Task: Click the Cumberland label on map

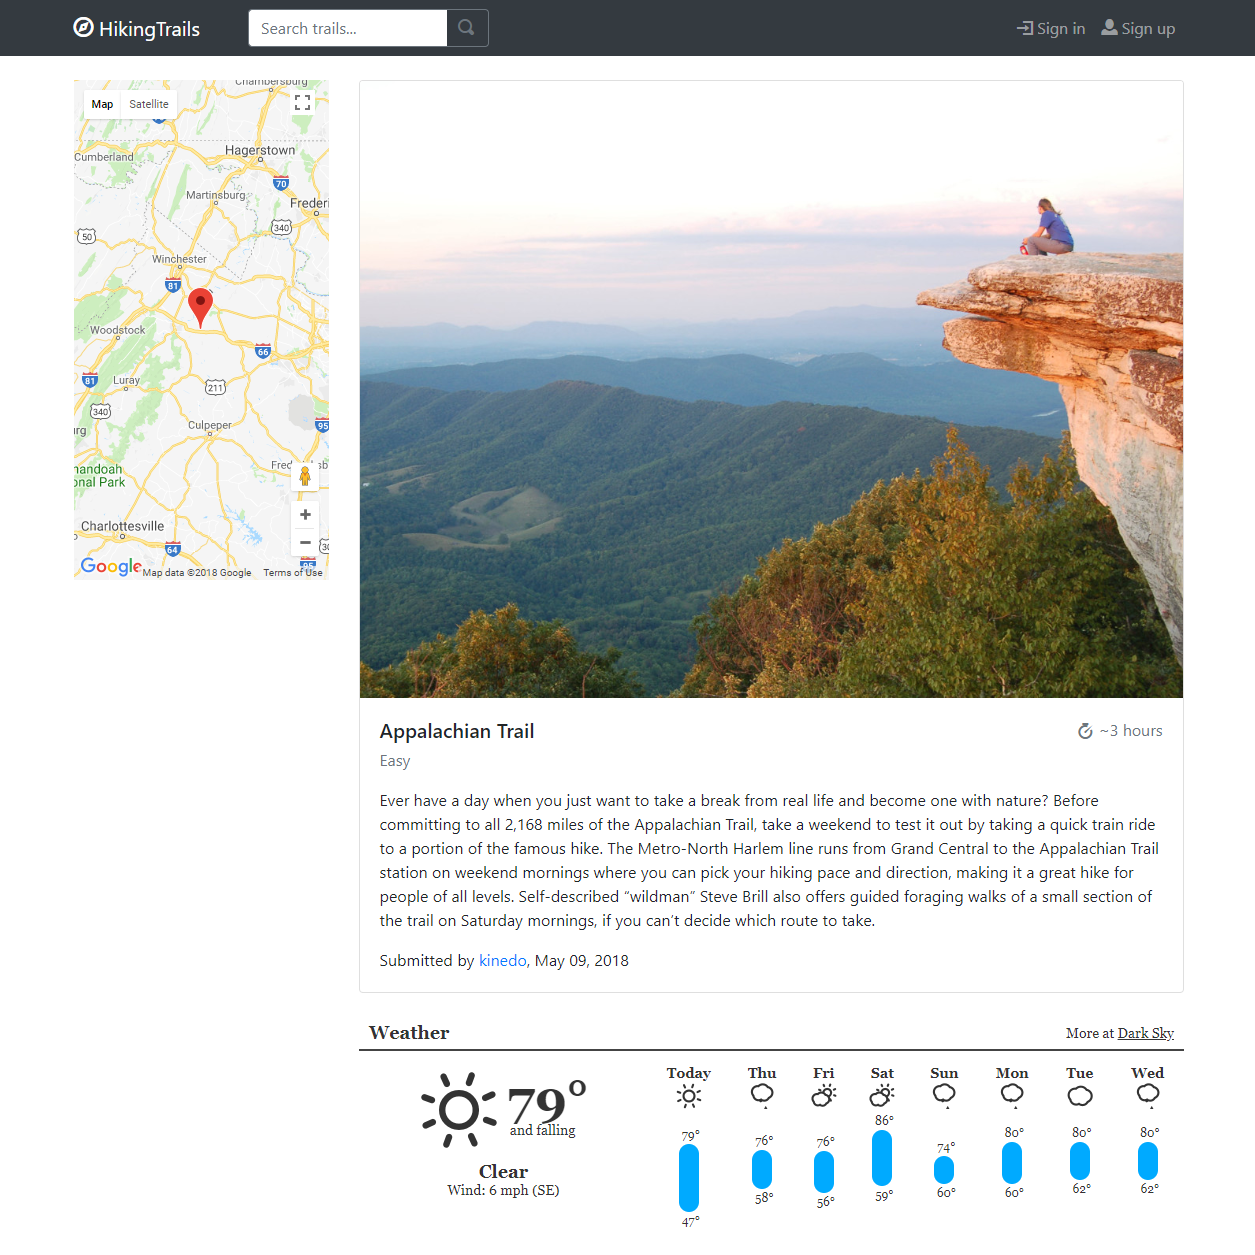Action: point(104,157)
